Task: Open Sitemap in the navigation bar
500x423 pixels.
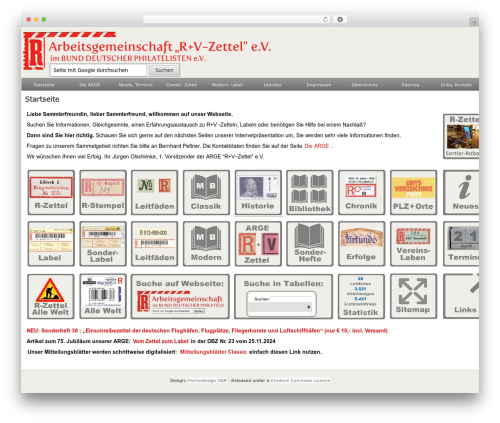Action: (x=410, y=85)
